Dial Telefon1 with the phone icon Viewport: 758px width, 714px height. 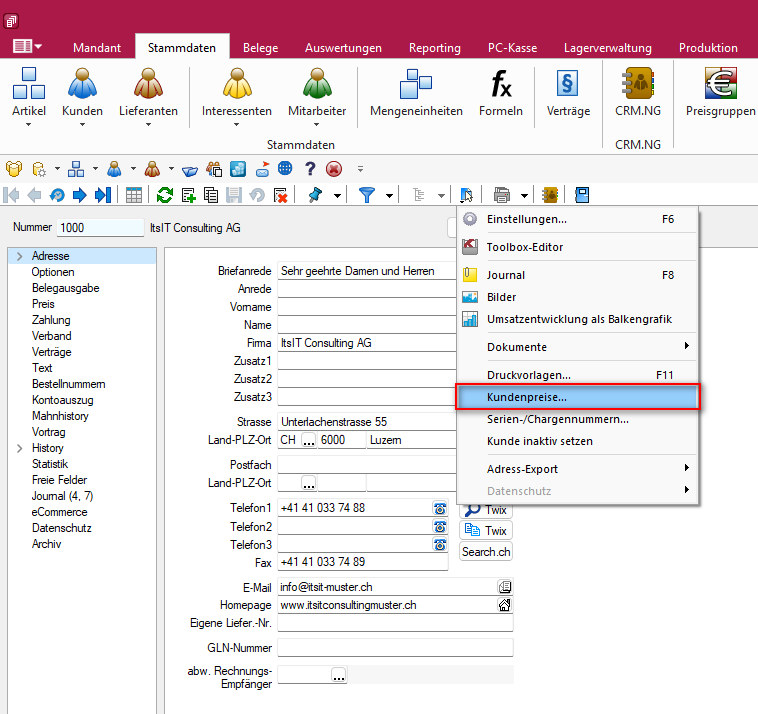coord(440,509)
